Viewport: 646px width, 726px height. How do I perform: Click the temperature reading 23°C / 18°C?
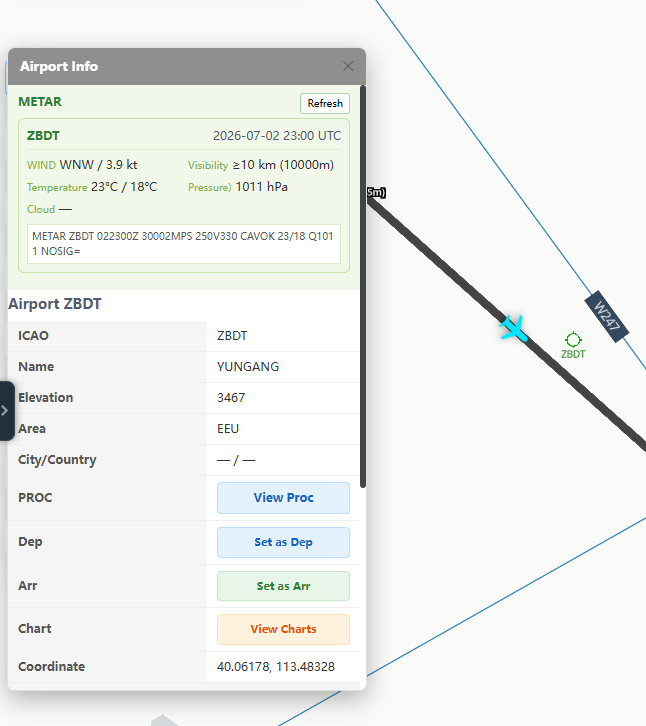click(124, 187)
